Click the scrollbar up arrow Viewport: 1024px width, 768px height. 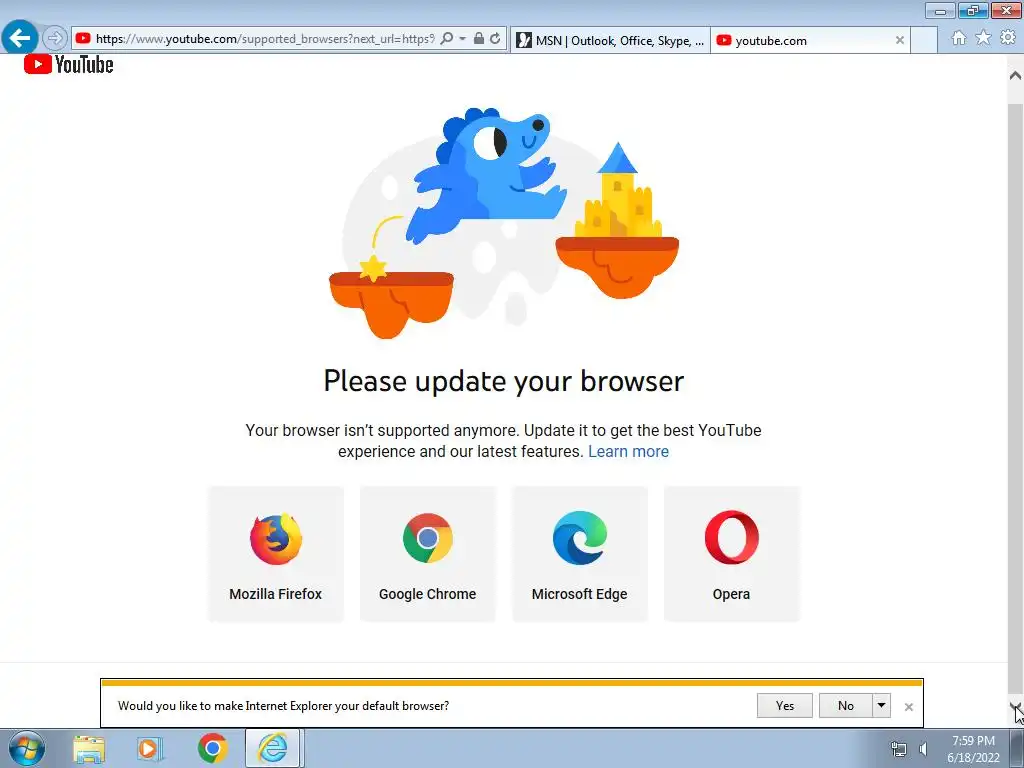(x=1016, y=75)
